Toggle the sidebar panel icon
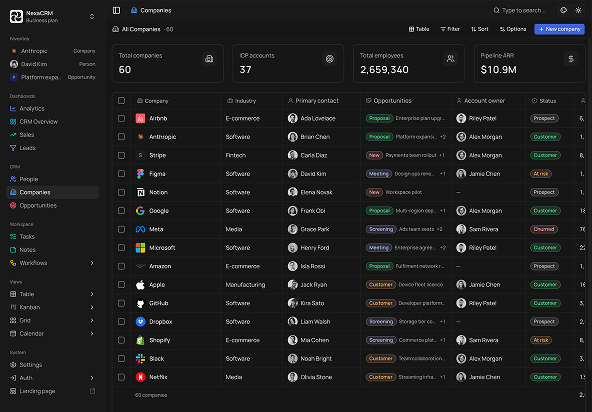 (116, 11)
